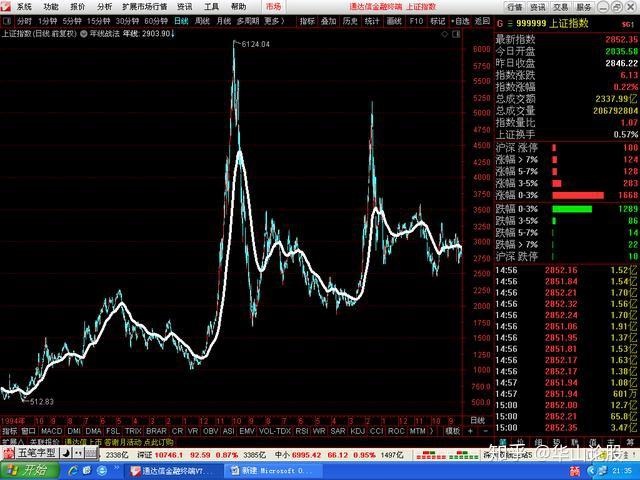
Task: Switch chart to 月线 period
Action: (224, 21)
